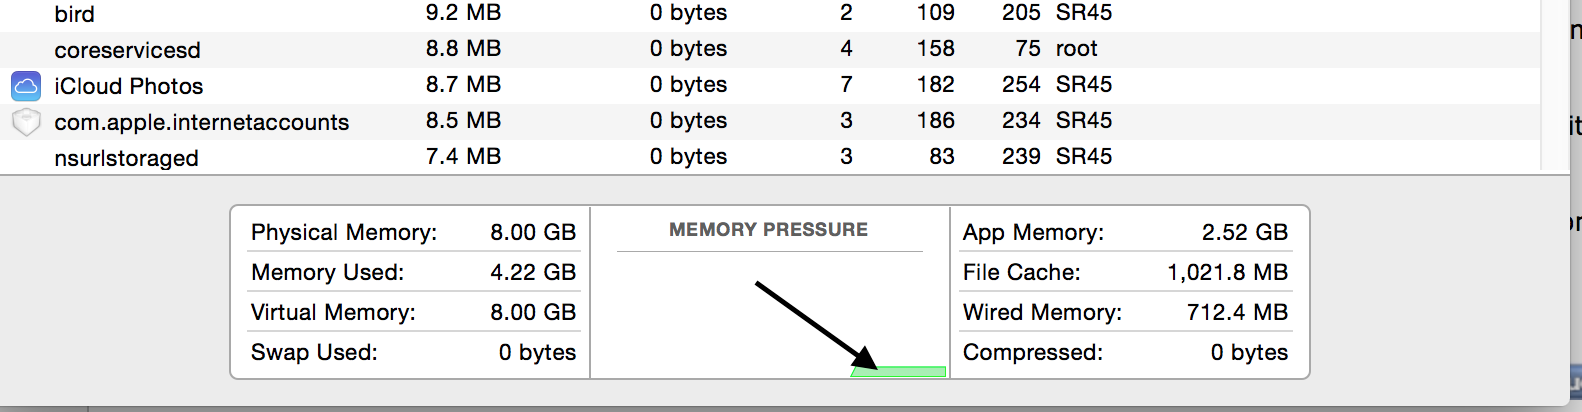Screen dimensions: 1582x412
Task: Select the coreservicesd process row
Action: point(770,49)
